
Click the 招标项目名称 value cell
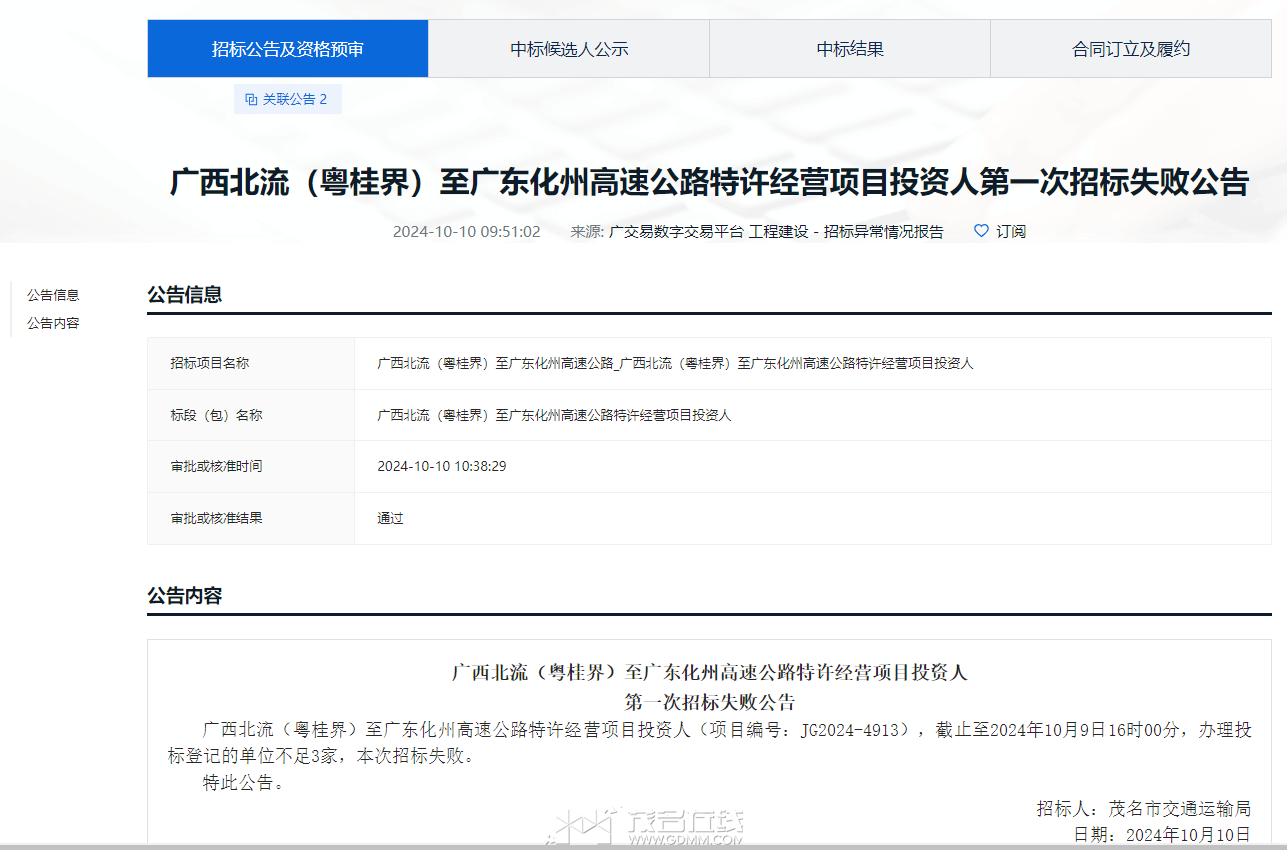tap(813, 363)
